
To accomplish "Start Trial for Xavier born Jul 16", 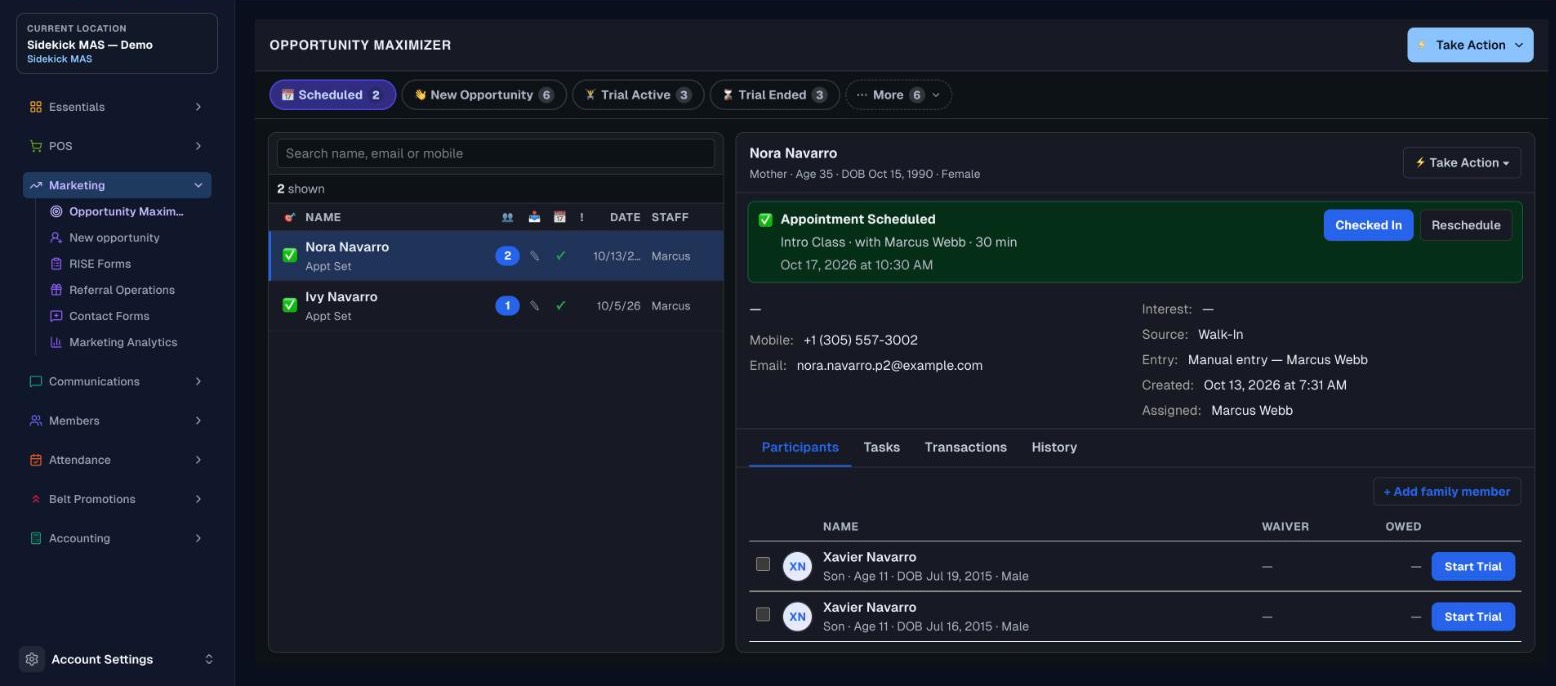I will point(1473,616).
